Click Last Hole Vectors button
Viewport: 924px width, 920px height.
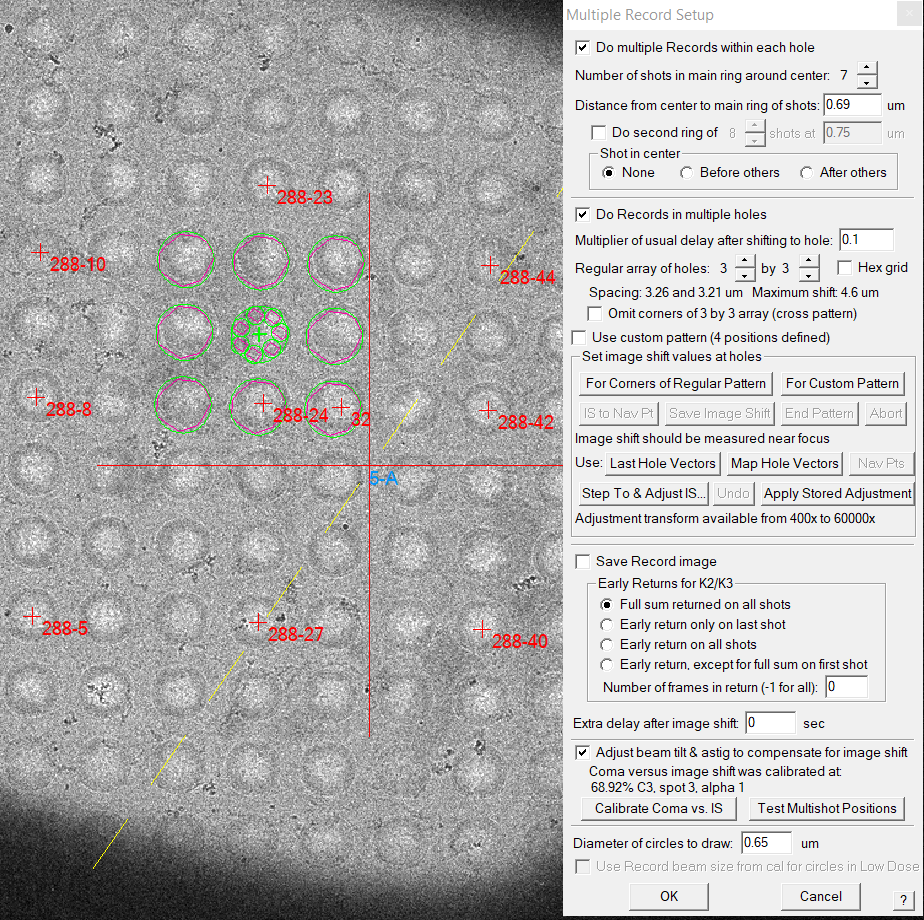pos(662,464)
